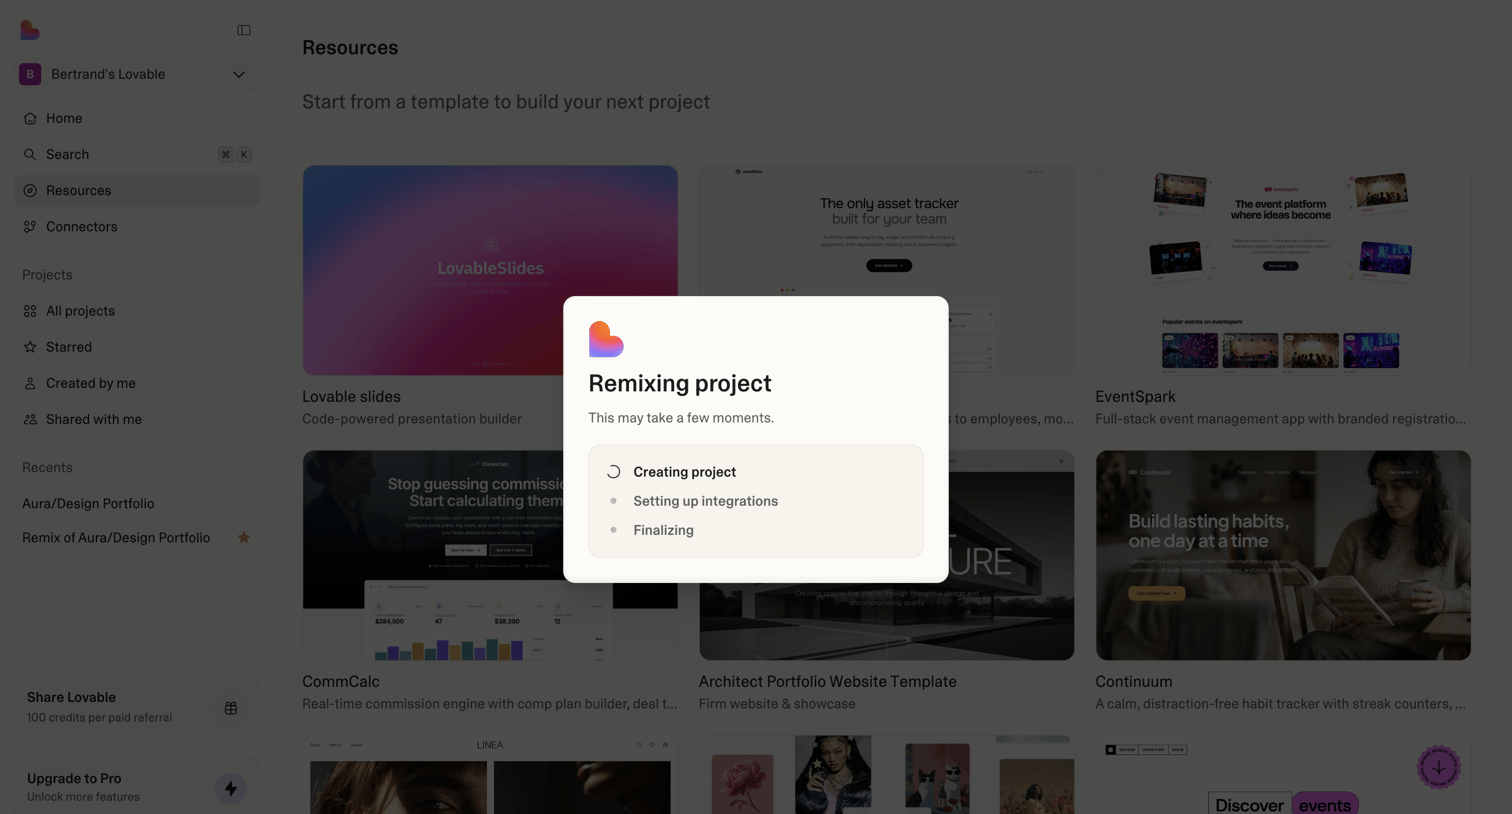Image resolution: width=1512 pixels, height=814 pixels.
Task: Click the purple B workspace avatar
Action: (x=30, y=74)
